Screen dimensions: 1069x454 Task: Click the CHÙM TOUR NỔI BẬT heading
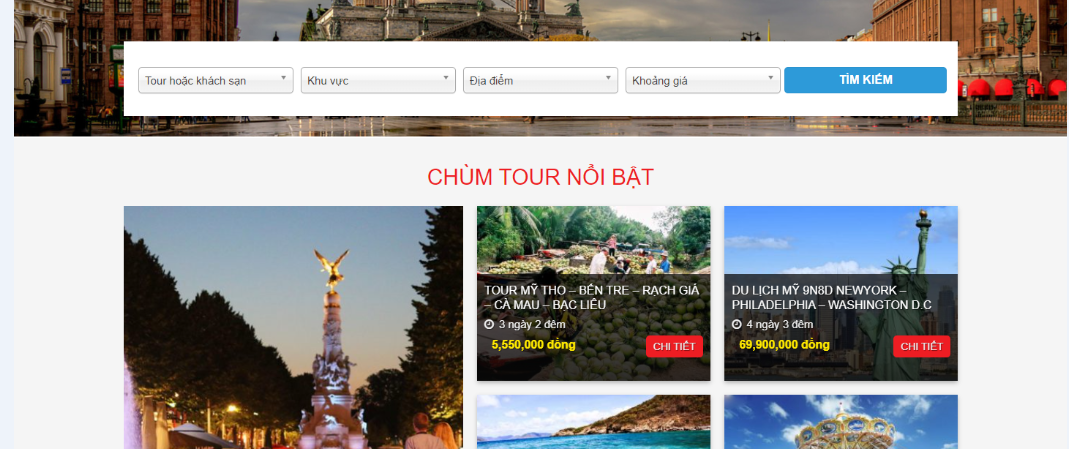(541, 177)
